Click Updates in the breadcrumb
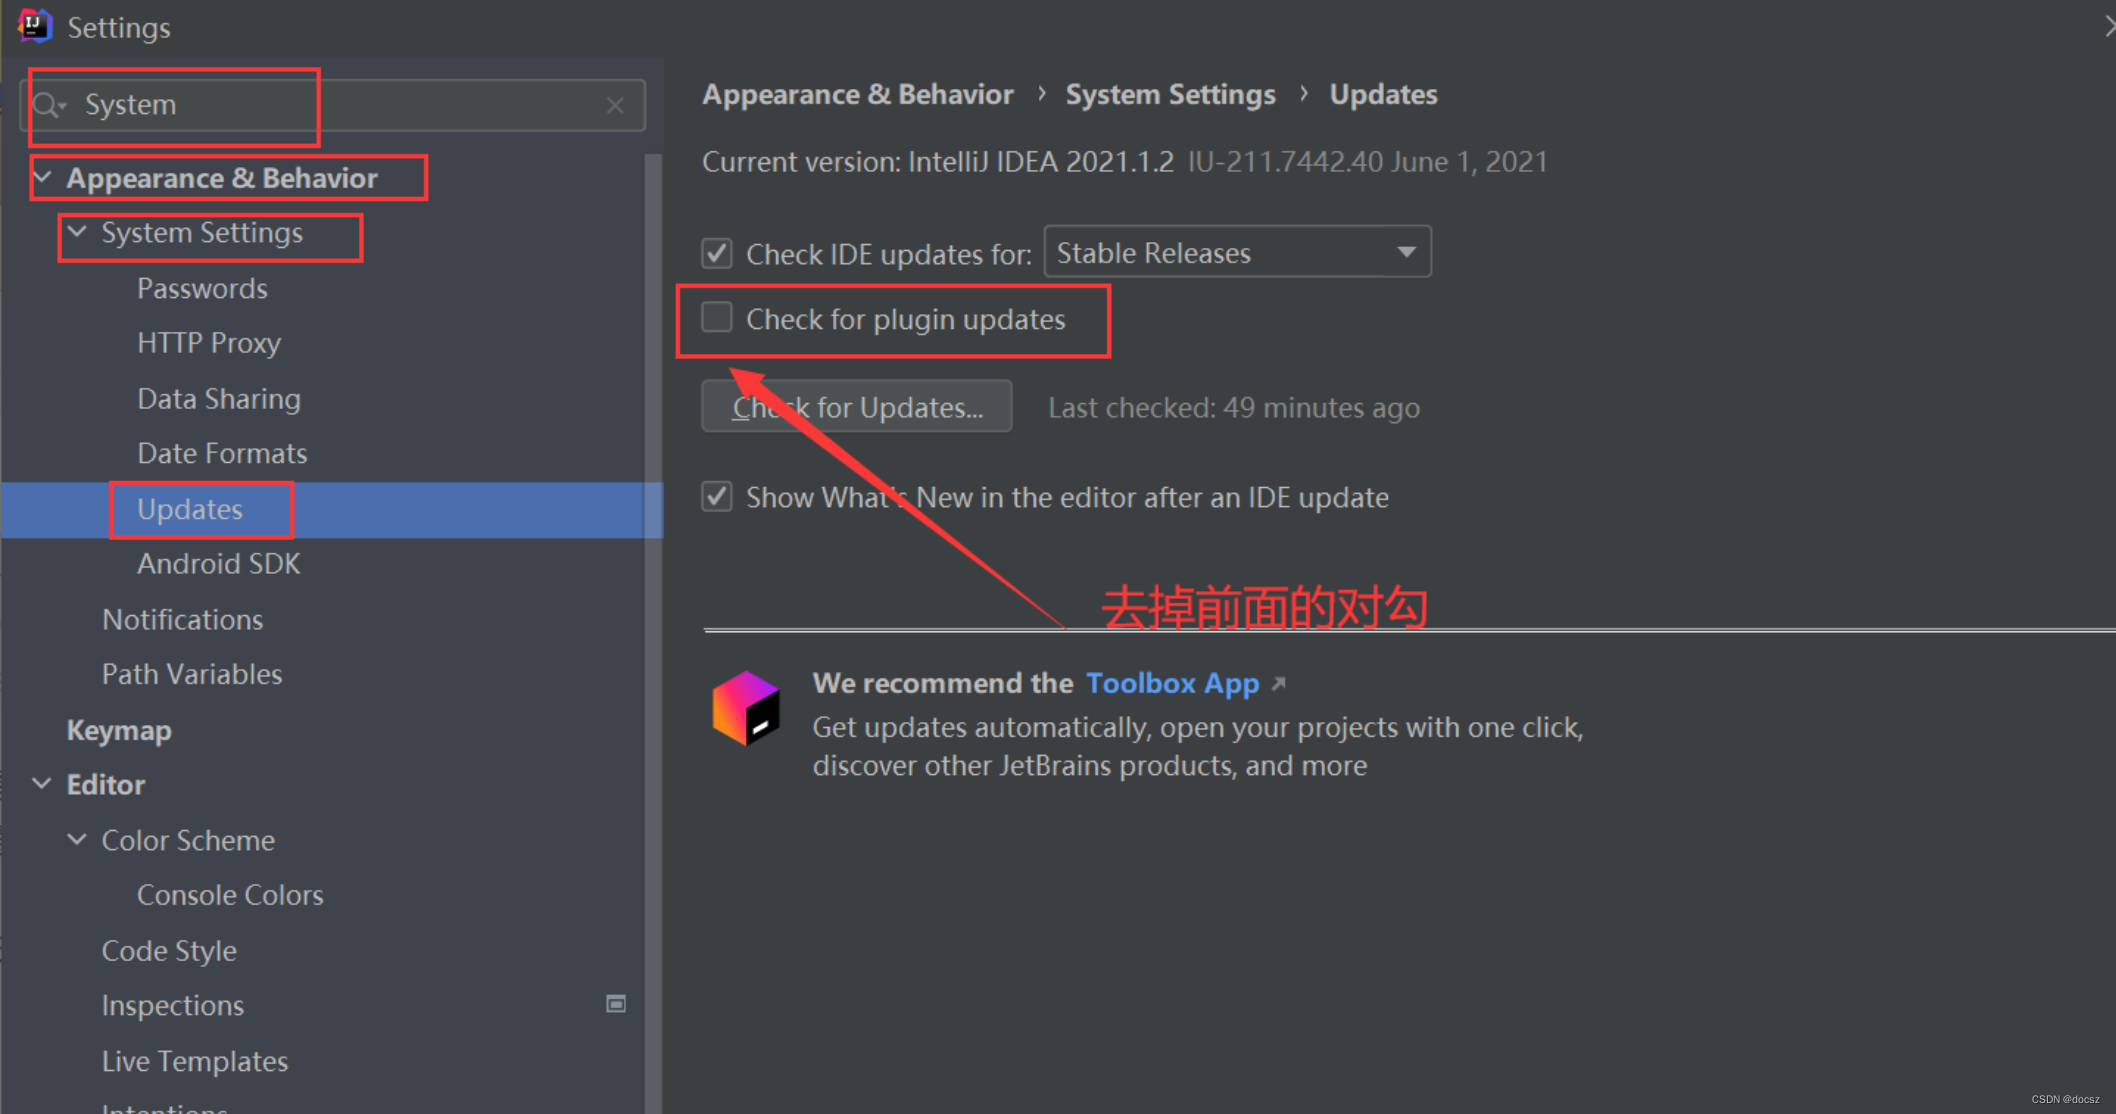The width and height of the screenshot is (2116, 1114). pos(1383,94)
